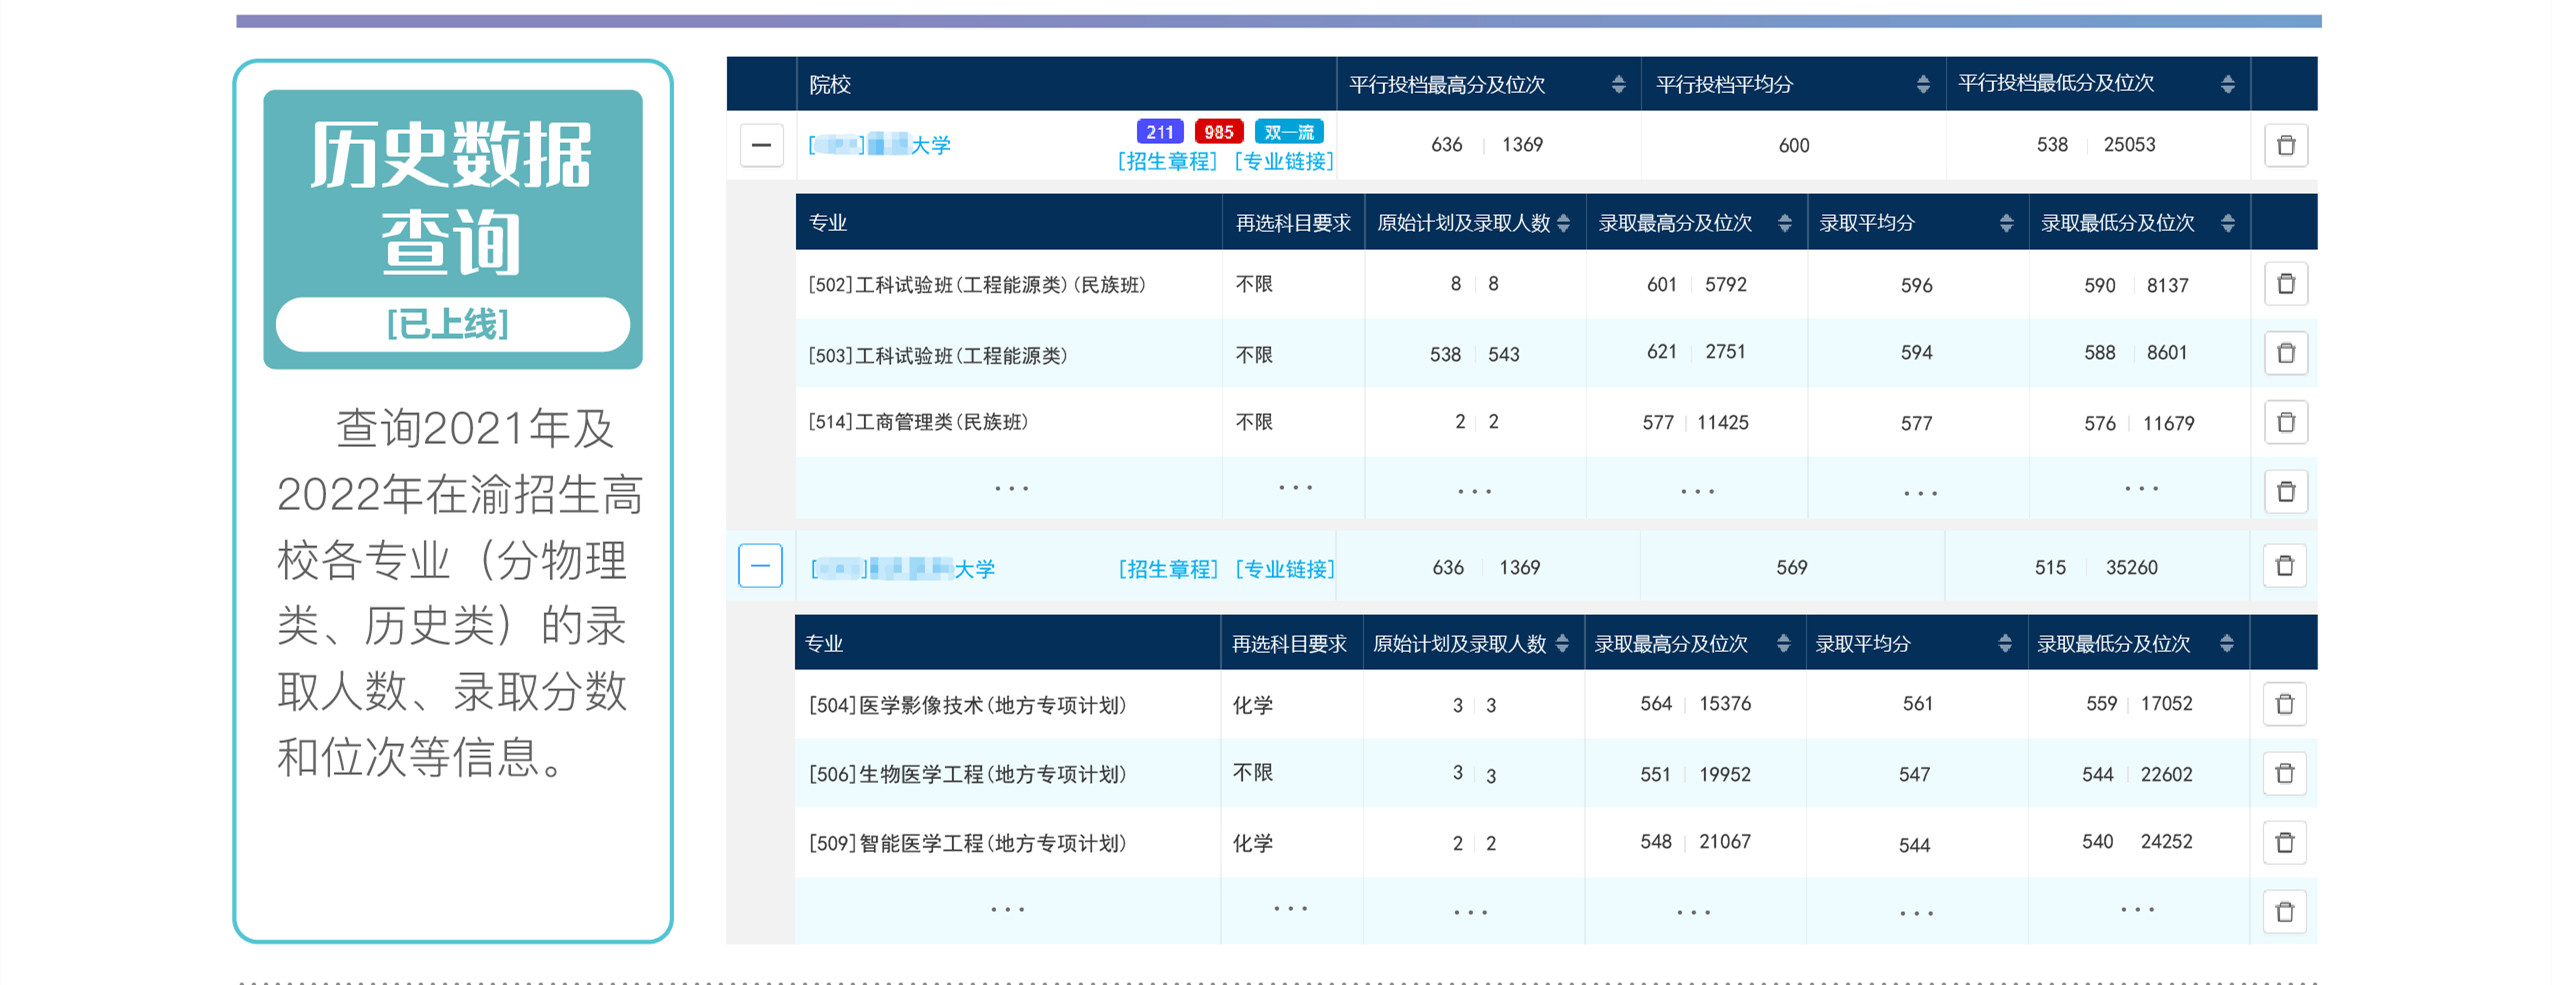2552x985 pixels.
Task: Click highest rank 5792 in major 502 row
Action: [1726, 285]
